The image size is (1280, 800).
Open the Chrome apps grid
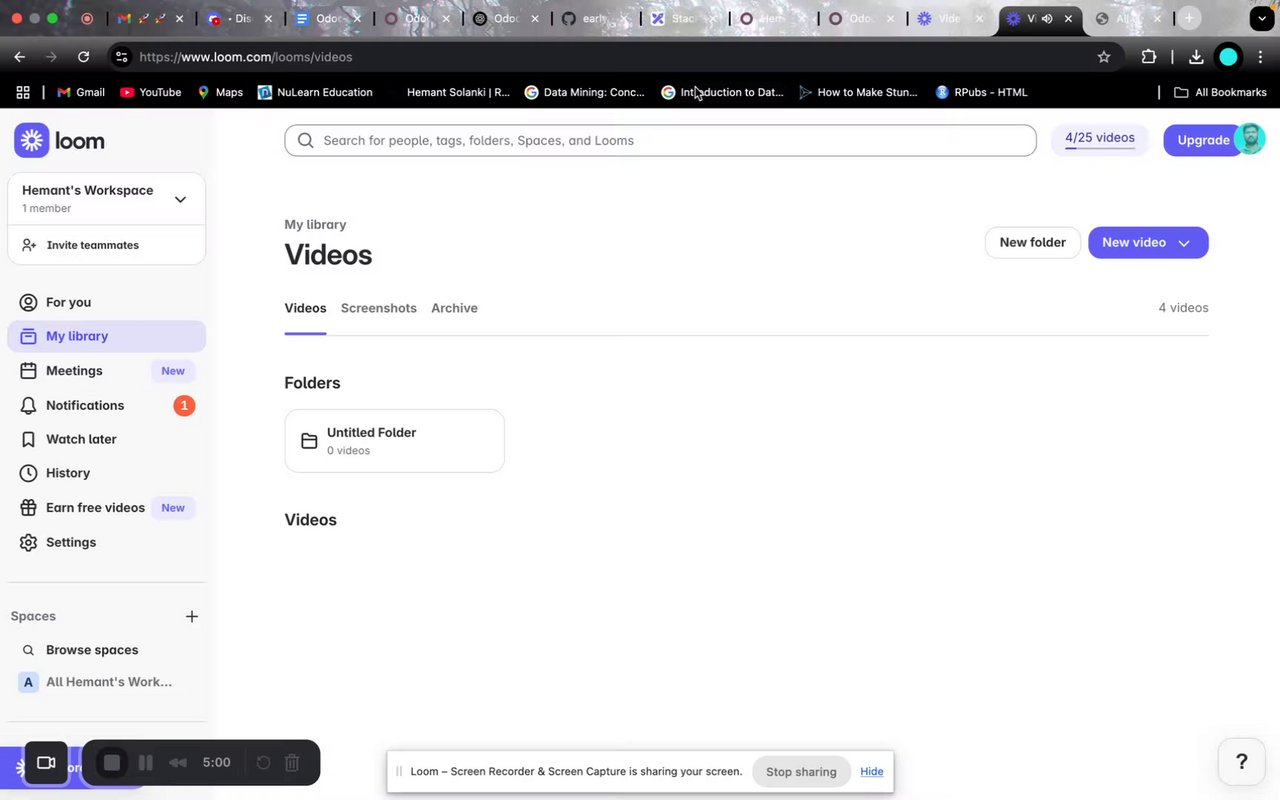(23, 92)
